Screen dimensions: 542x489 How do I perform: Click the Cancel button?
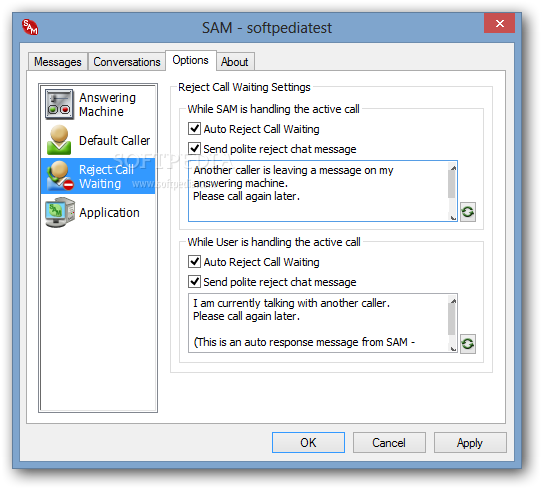[x=389, y=442]
